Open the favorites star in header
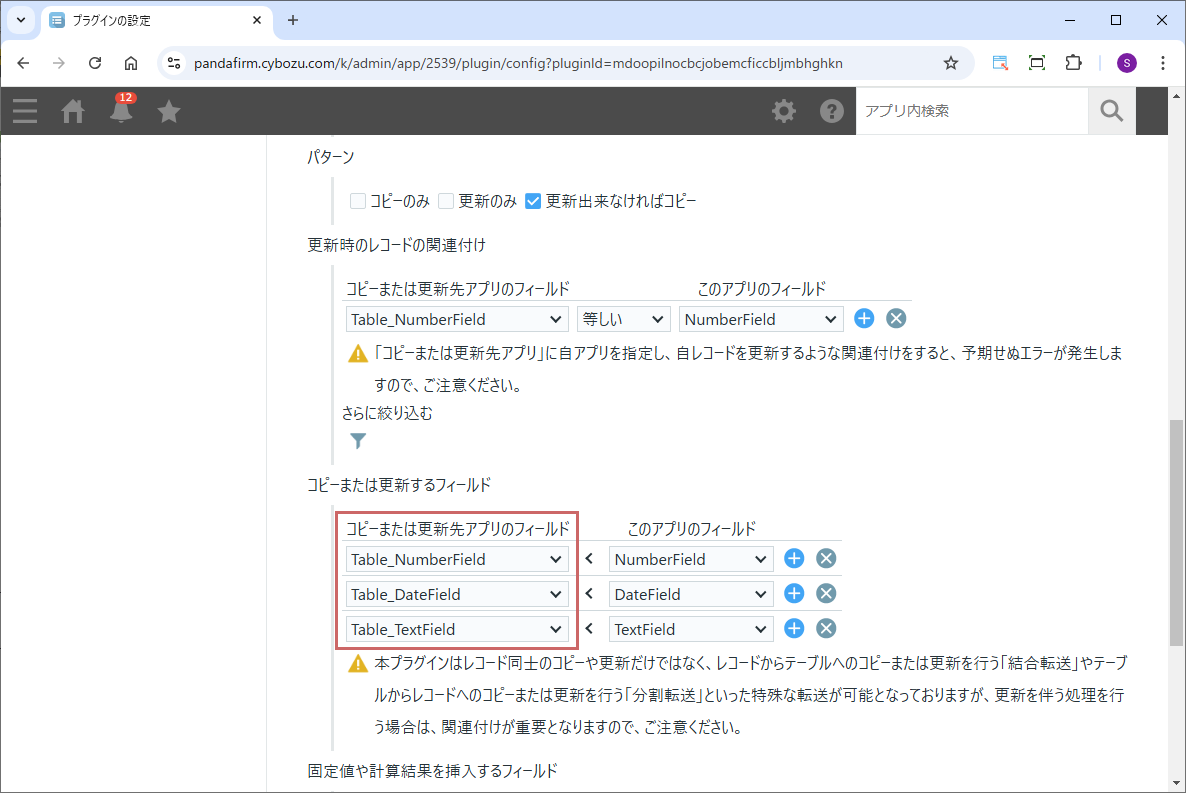This screenshot has height=793, width=1186. coord(169,111)
